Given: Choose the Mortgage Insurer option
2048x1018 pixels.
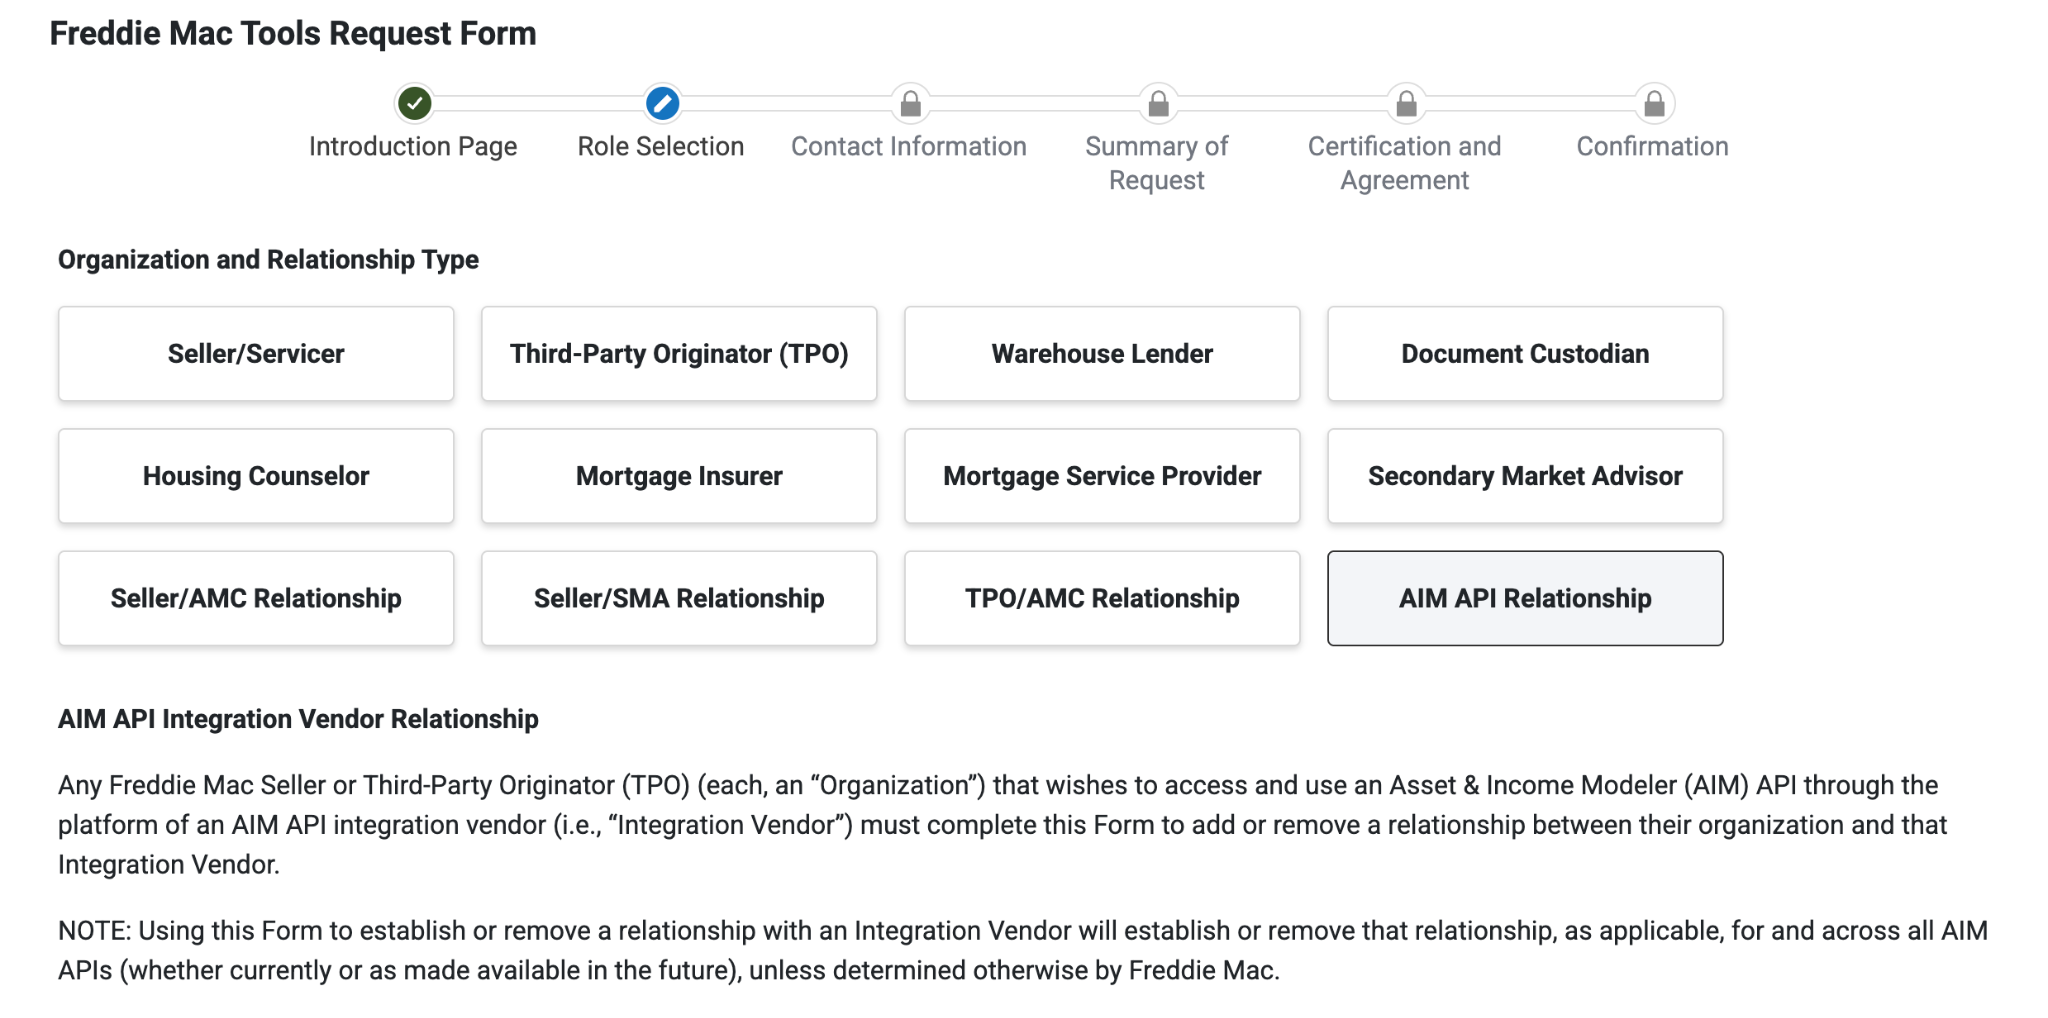Looking at the screenshot, I should (x=679, y=476).
